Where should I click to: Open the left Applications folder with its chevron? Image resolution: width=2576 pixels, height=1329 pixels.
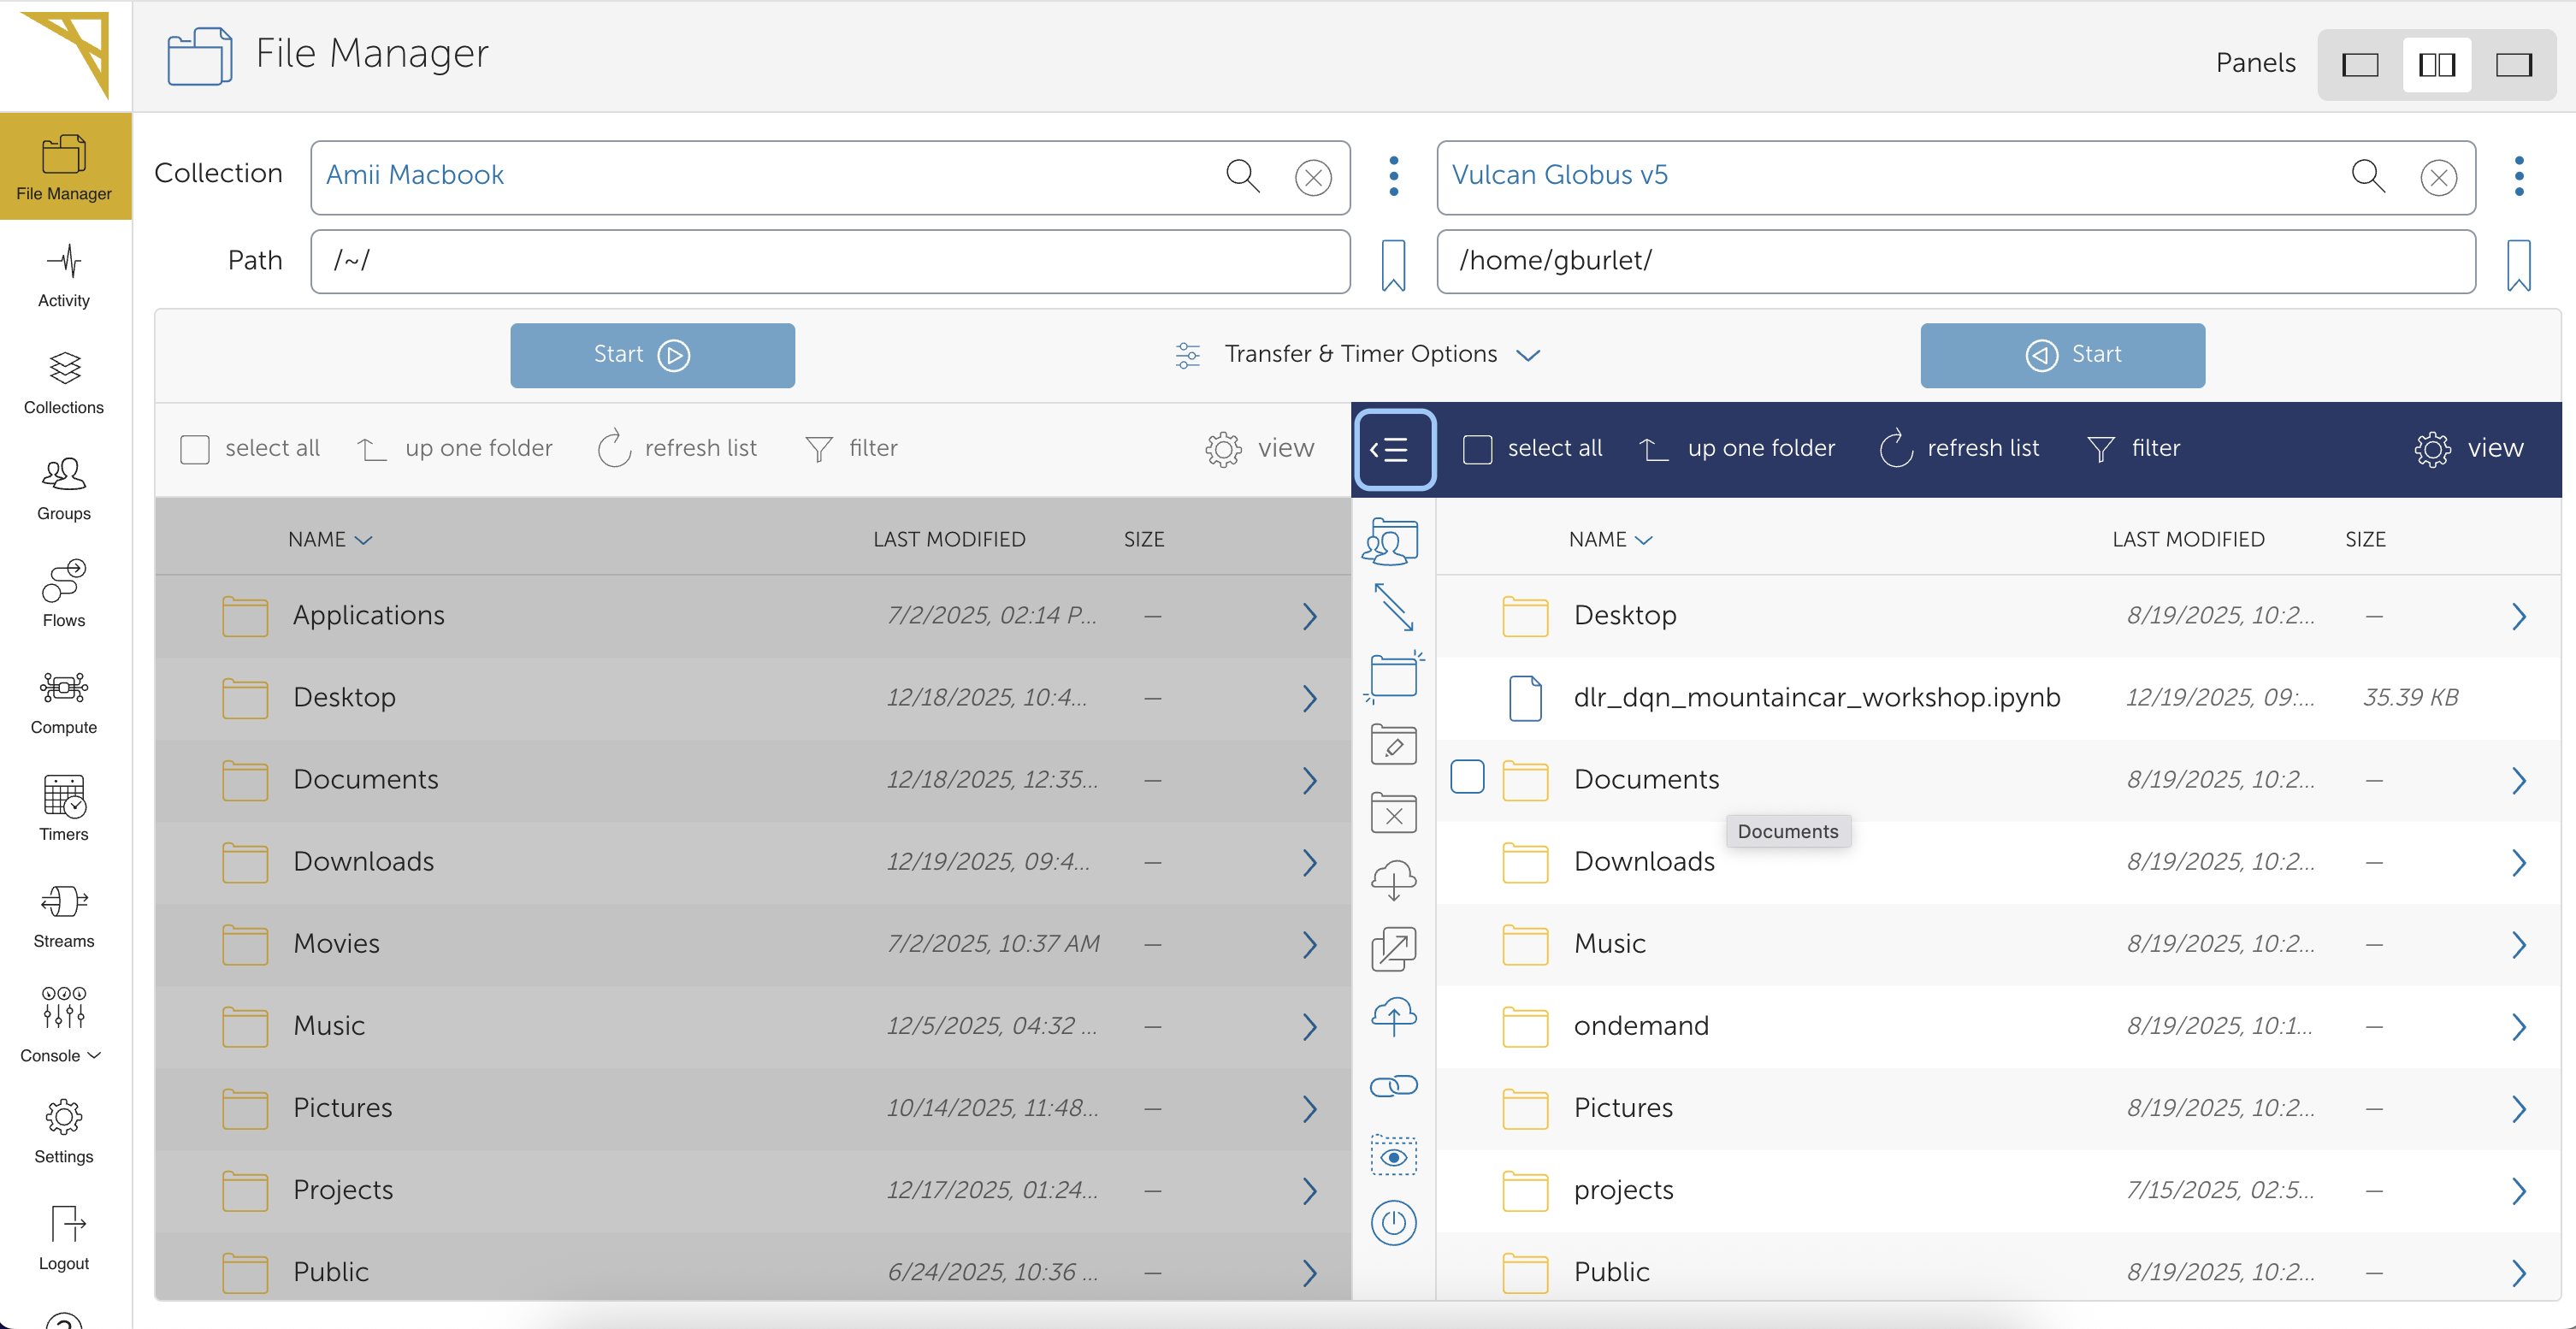(1309, 616)
